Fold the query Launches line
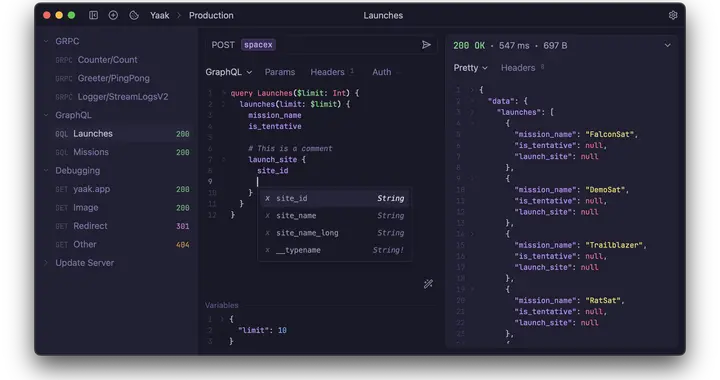720x380 pixels. click(224, 93)
